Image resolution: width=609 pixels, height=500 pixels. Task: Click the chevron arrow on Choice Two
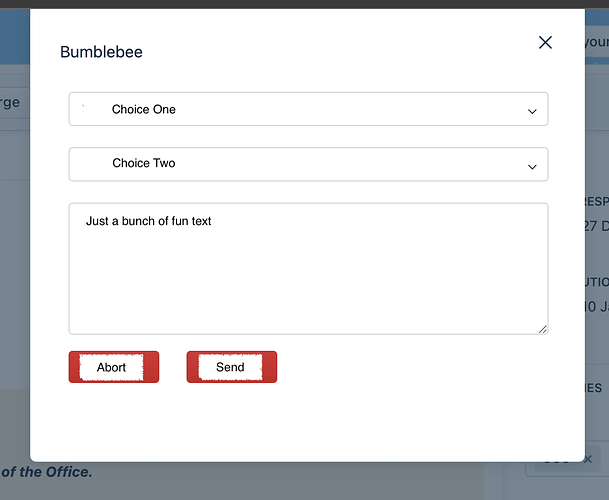(532, 167)
